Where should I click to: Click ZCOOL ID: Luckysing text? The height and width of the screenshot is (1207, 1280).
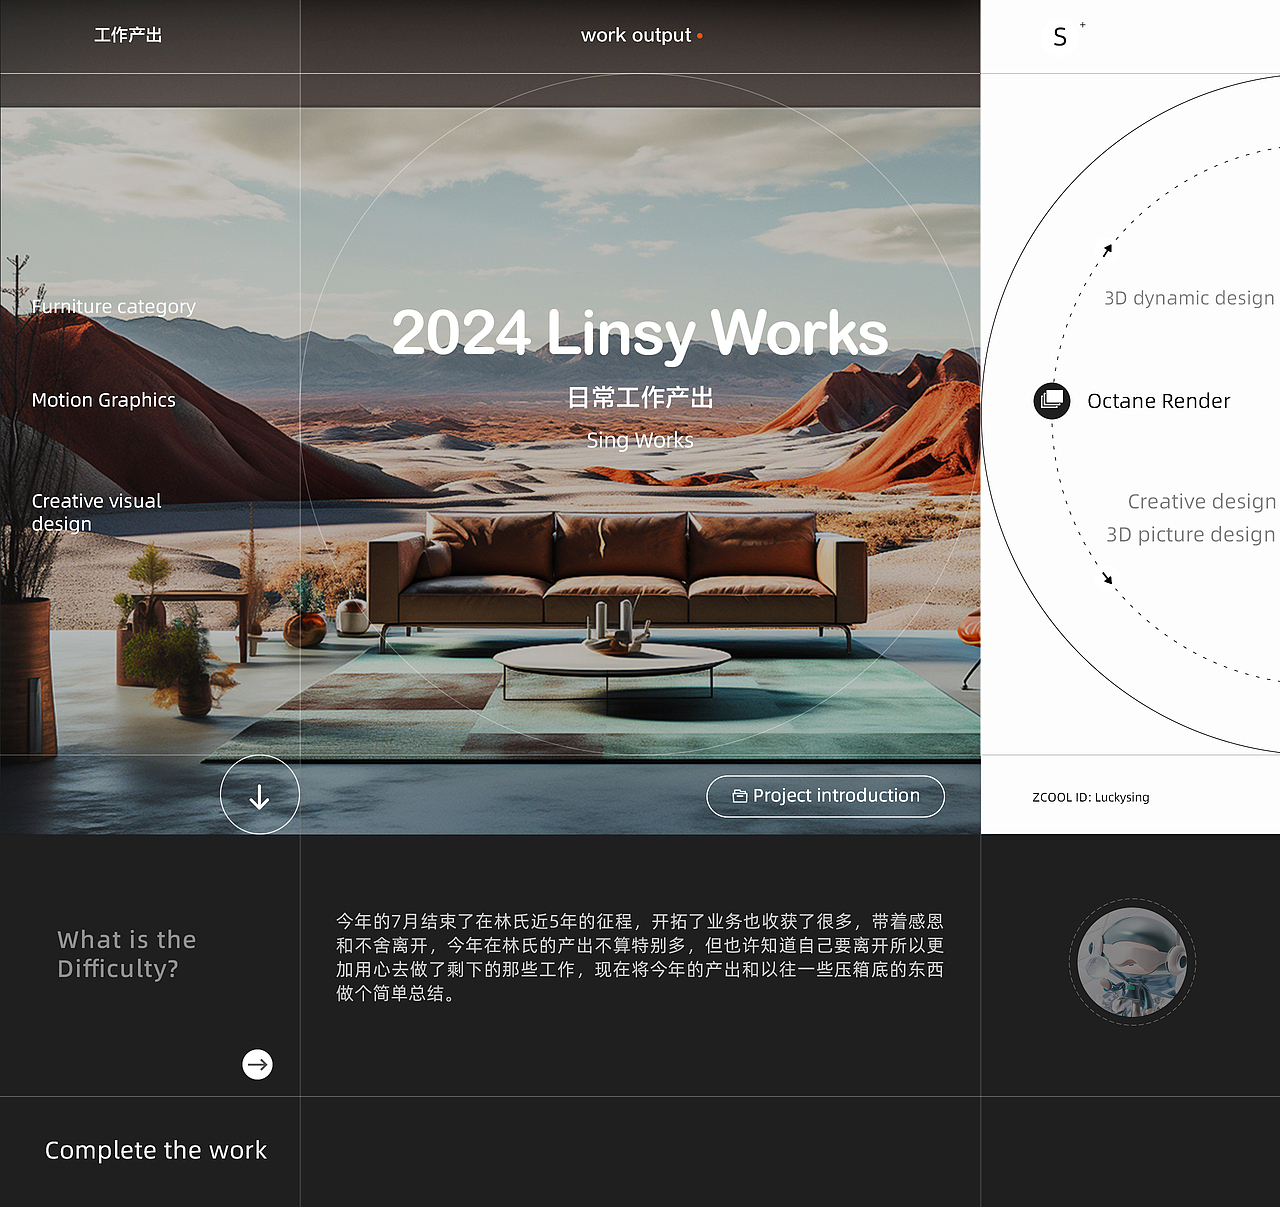point(1090,797)
